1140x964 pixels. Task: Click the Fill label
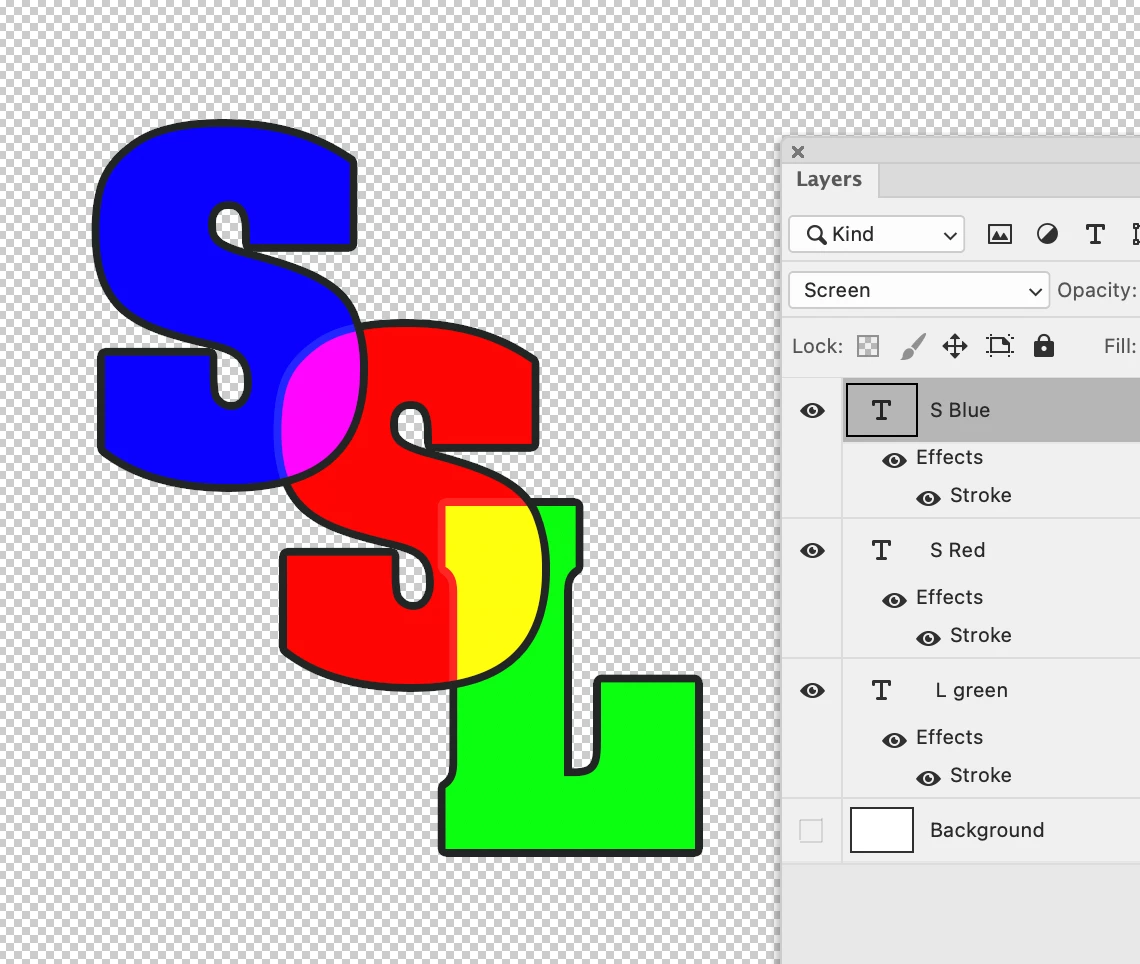1120,346
